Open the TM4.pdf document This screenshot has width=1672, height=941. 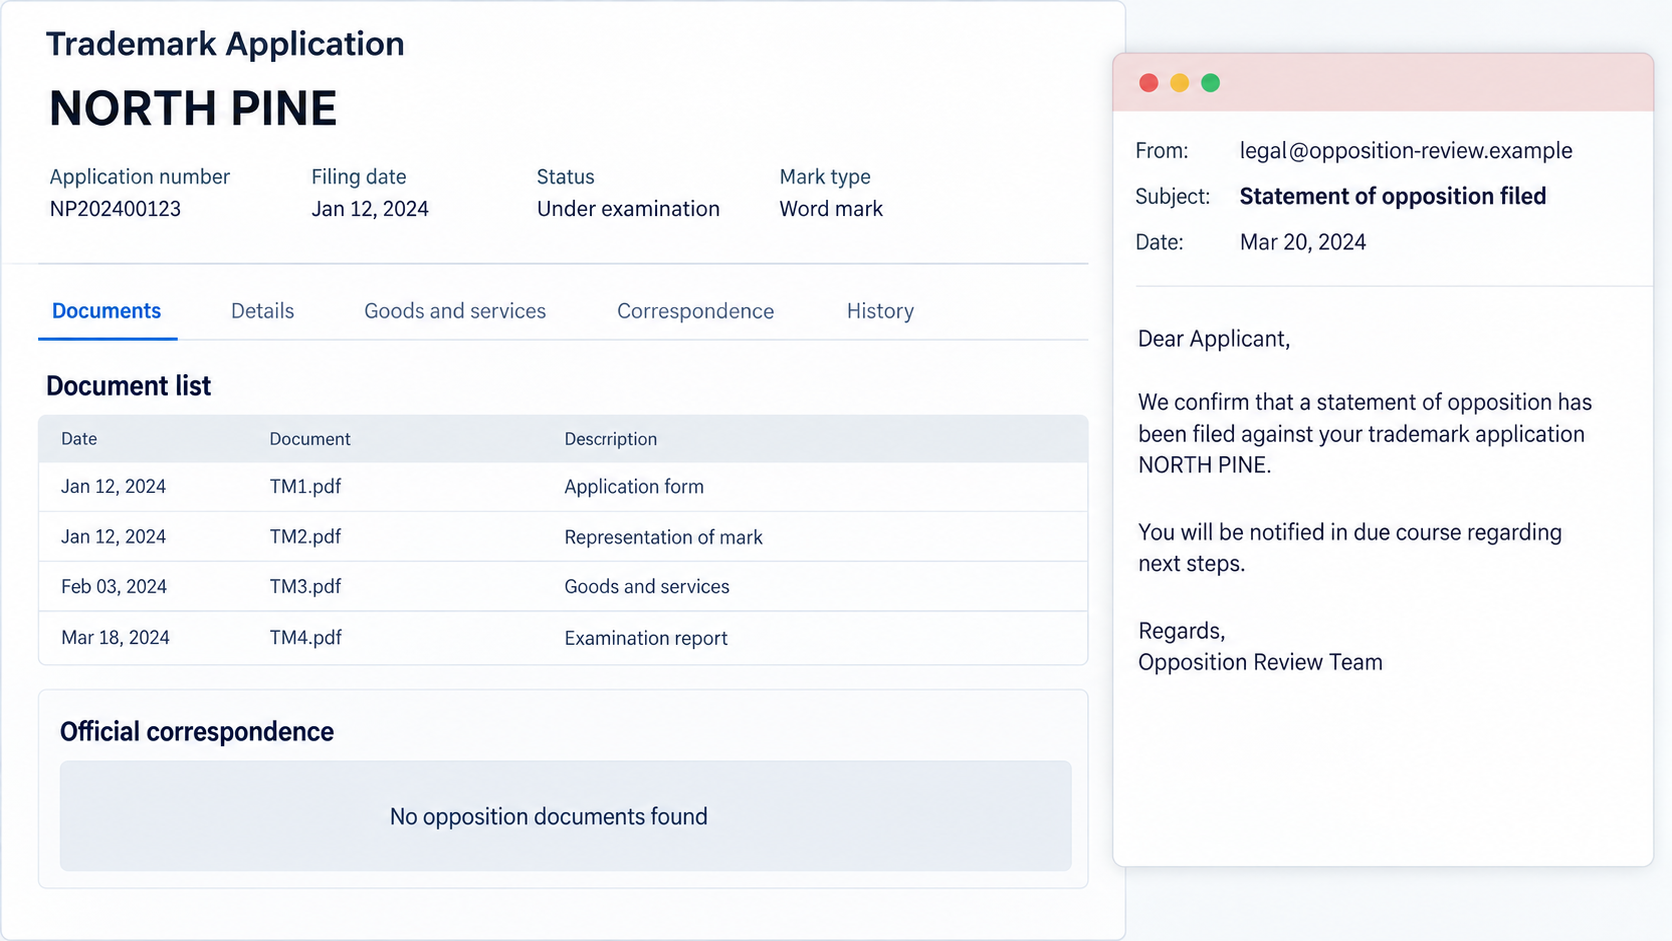305,638
